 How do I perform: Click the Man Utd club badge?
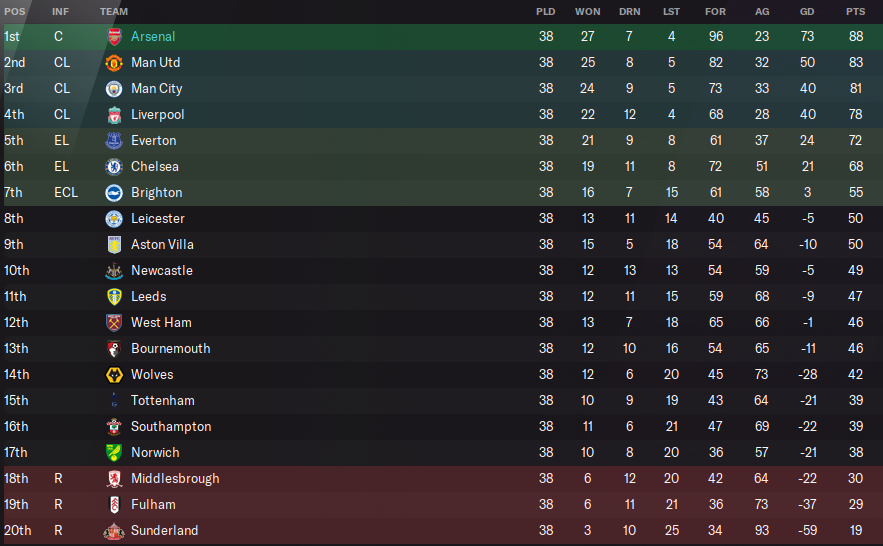coord(114,63)
